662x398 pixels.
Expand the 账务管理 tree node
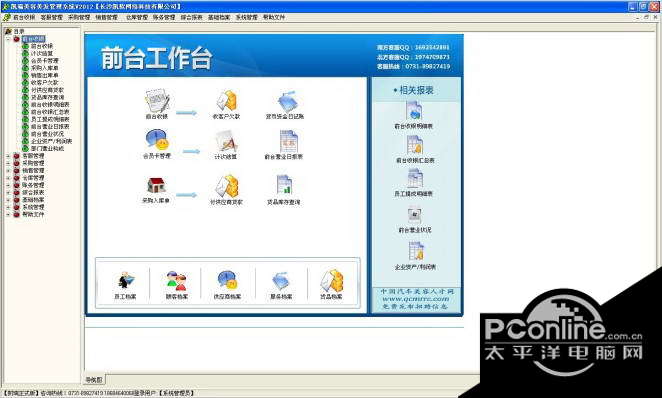click(x=8, y=185)
